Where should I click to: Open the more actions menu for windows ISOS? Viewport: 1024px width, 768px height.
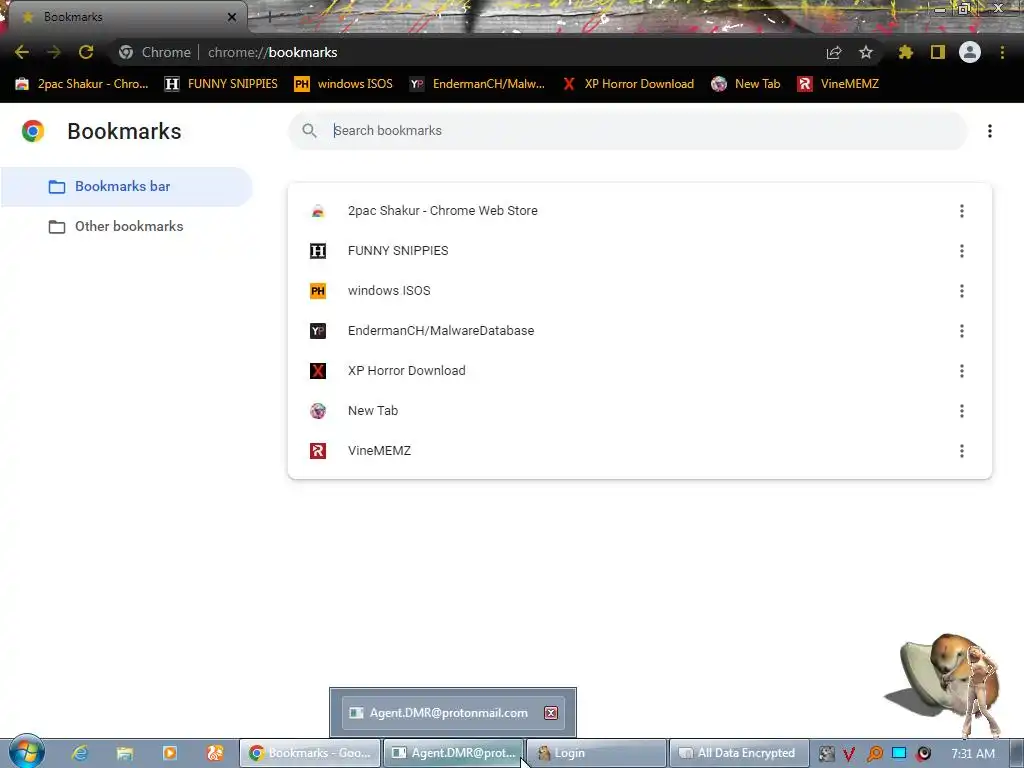[962, 291]
